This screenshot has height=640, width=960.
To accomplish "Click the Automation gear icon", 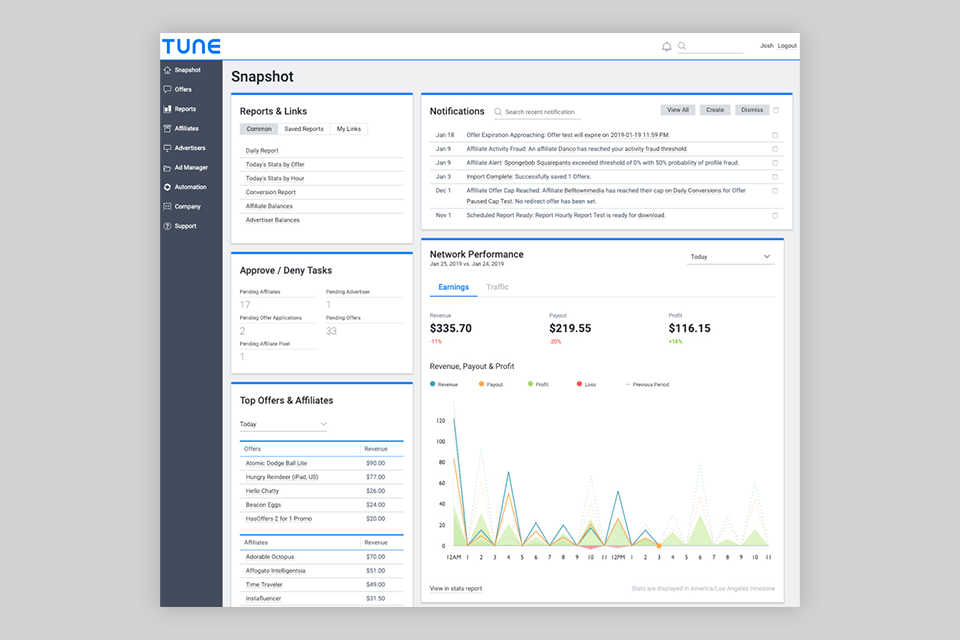I will [x=167, y=187].
